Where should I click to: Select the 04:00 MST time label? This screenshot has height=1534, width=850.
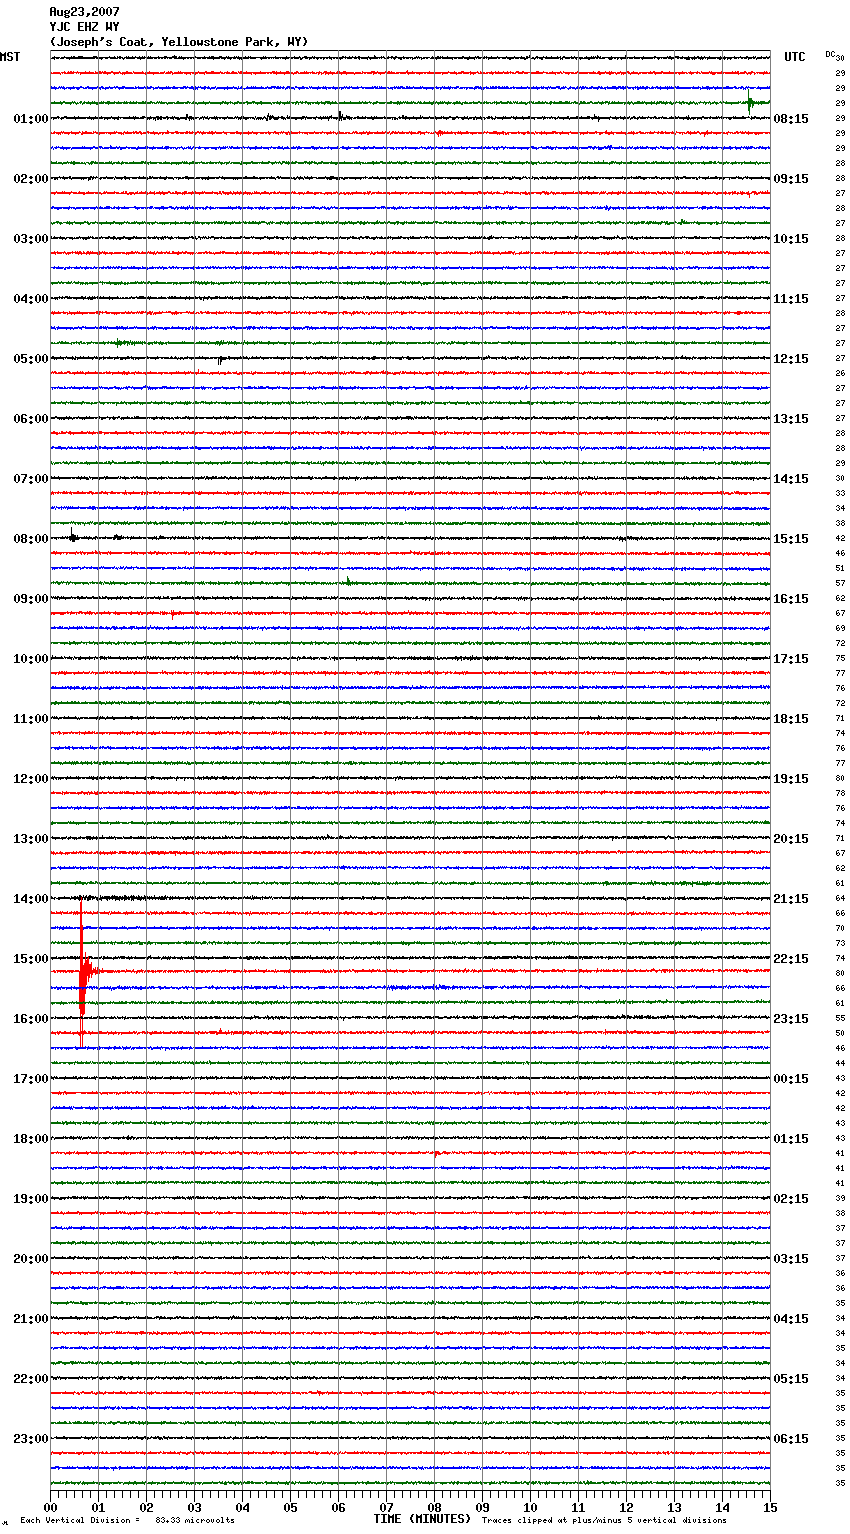coord(31,299)
